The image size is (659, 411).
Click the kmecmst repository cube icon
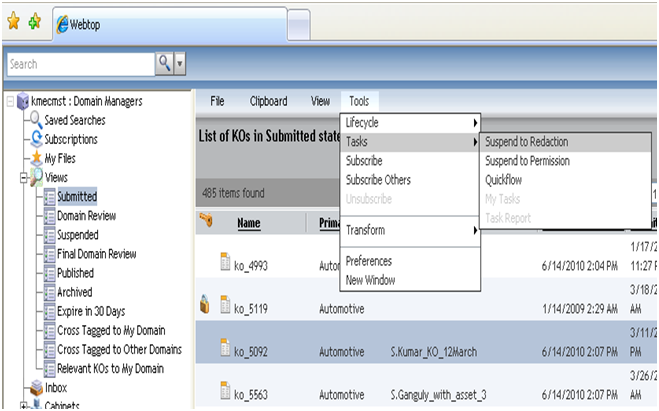[x=23, y=101]
